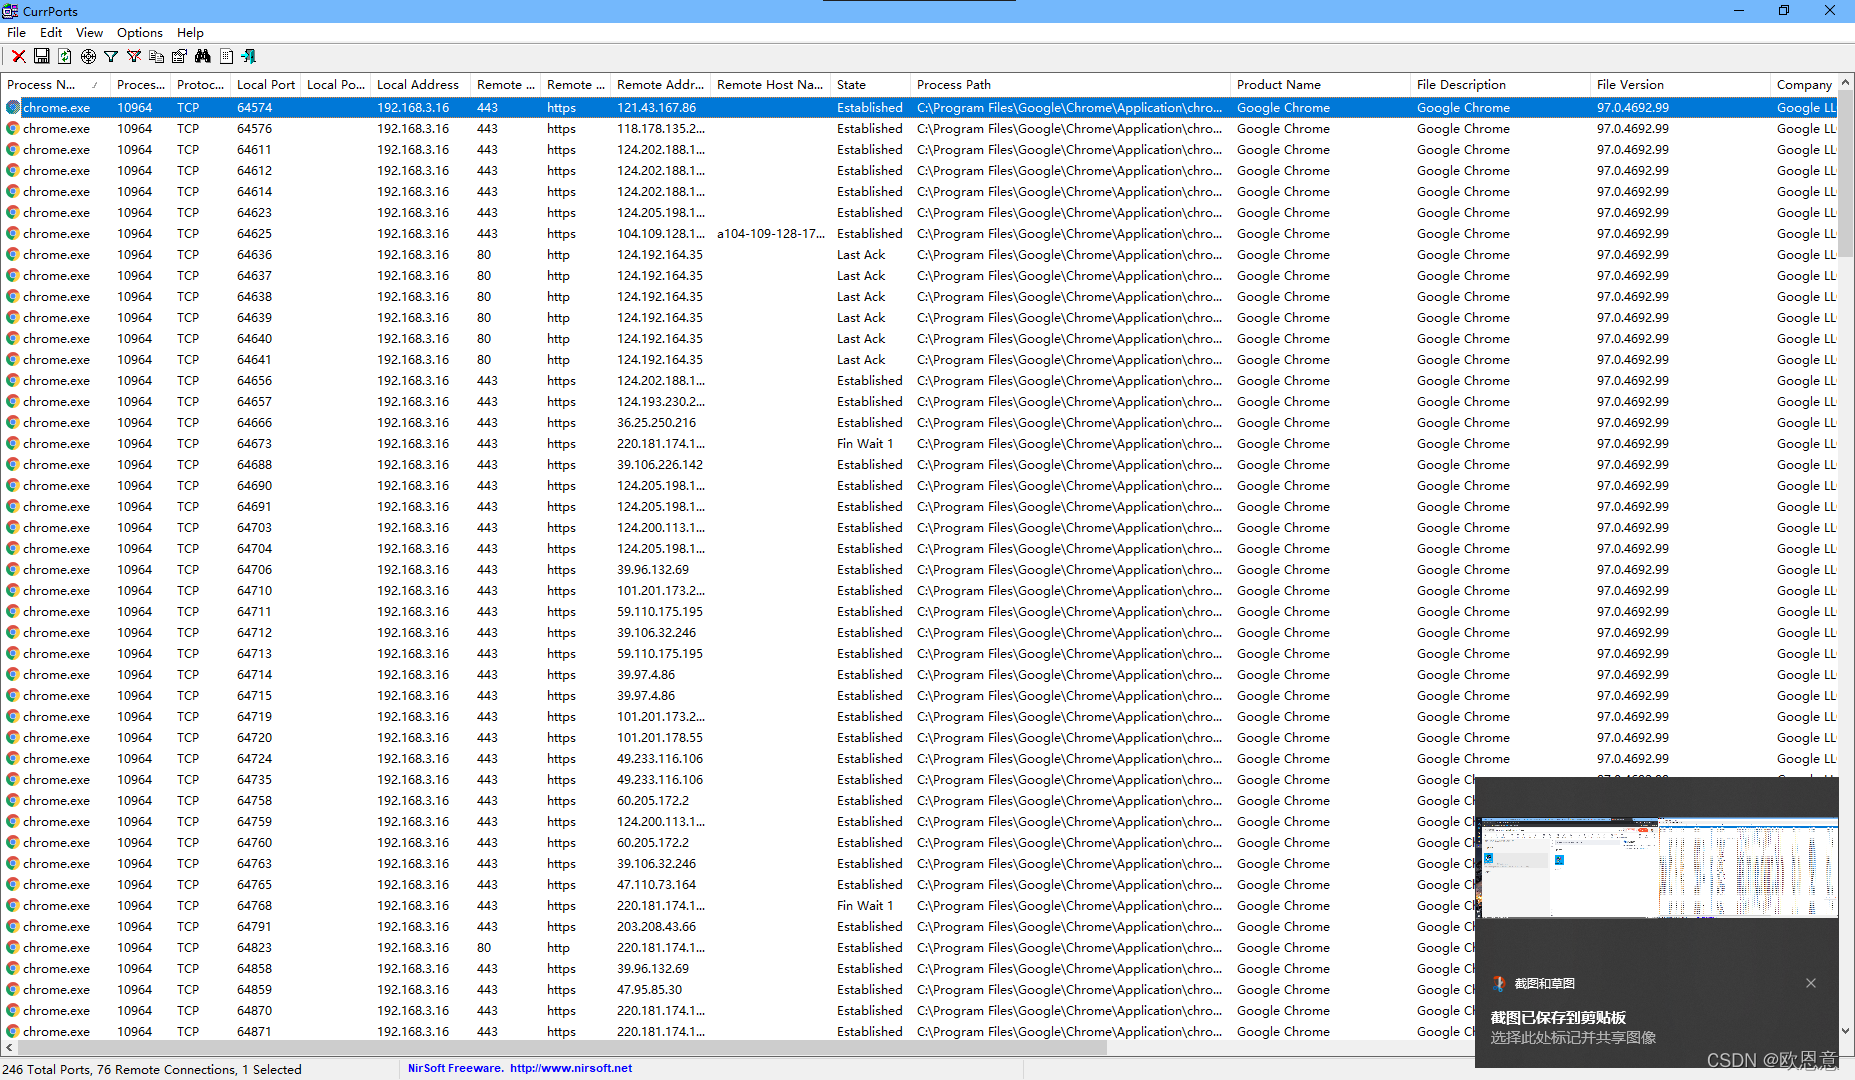The width and height of the screenshot is (1855, 1080).
Task: Click the red X close-connections toolbar icon
Action: 19,56
